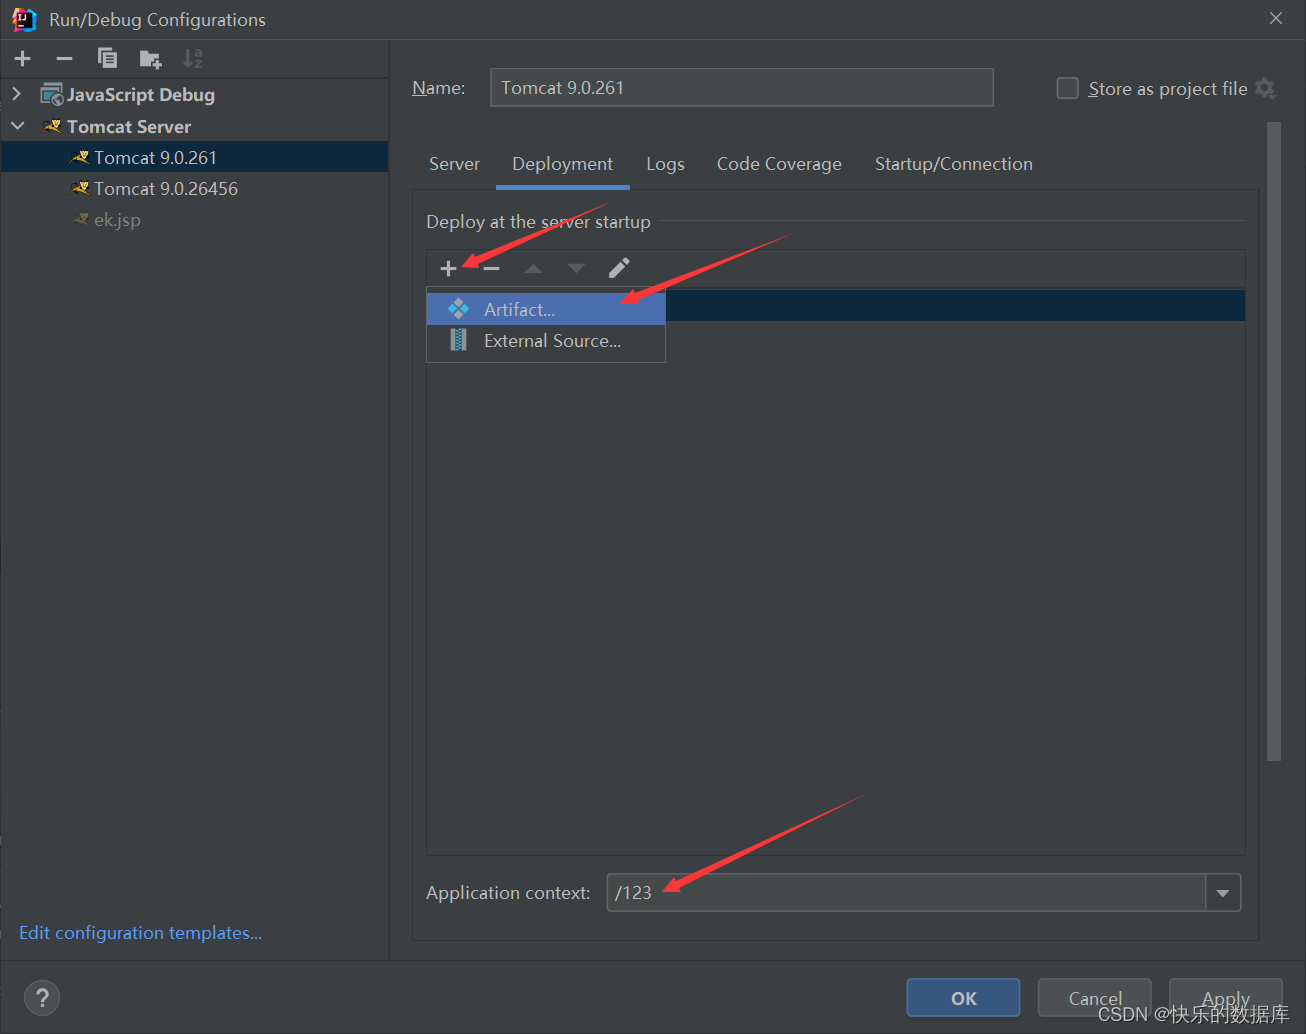
Task: Select Tomcat 9.0.261 configuration
Action: 195,157
